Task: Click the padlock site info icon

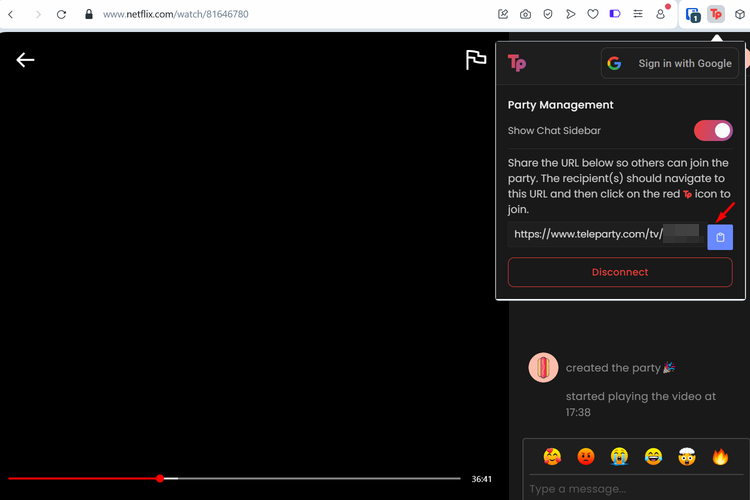Action: coord(88,14)
